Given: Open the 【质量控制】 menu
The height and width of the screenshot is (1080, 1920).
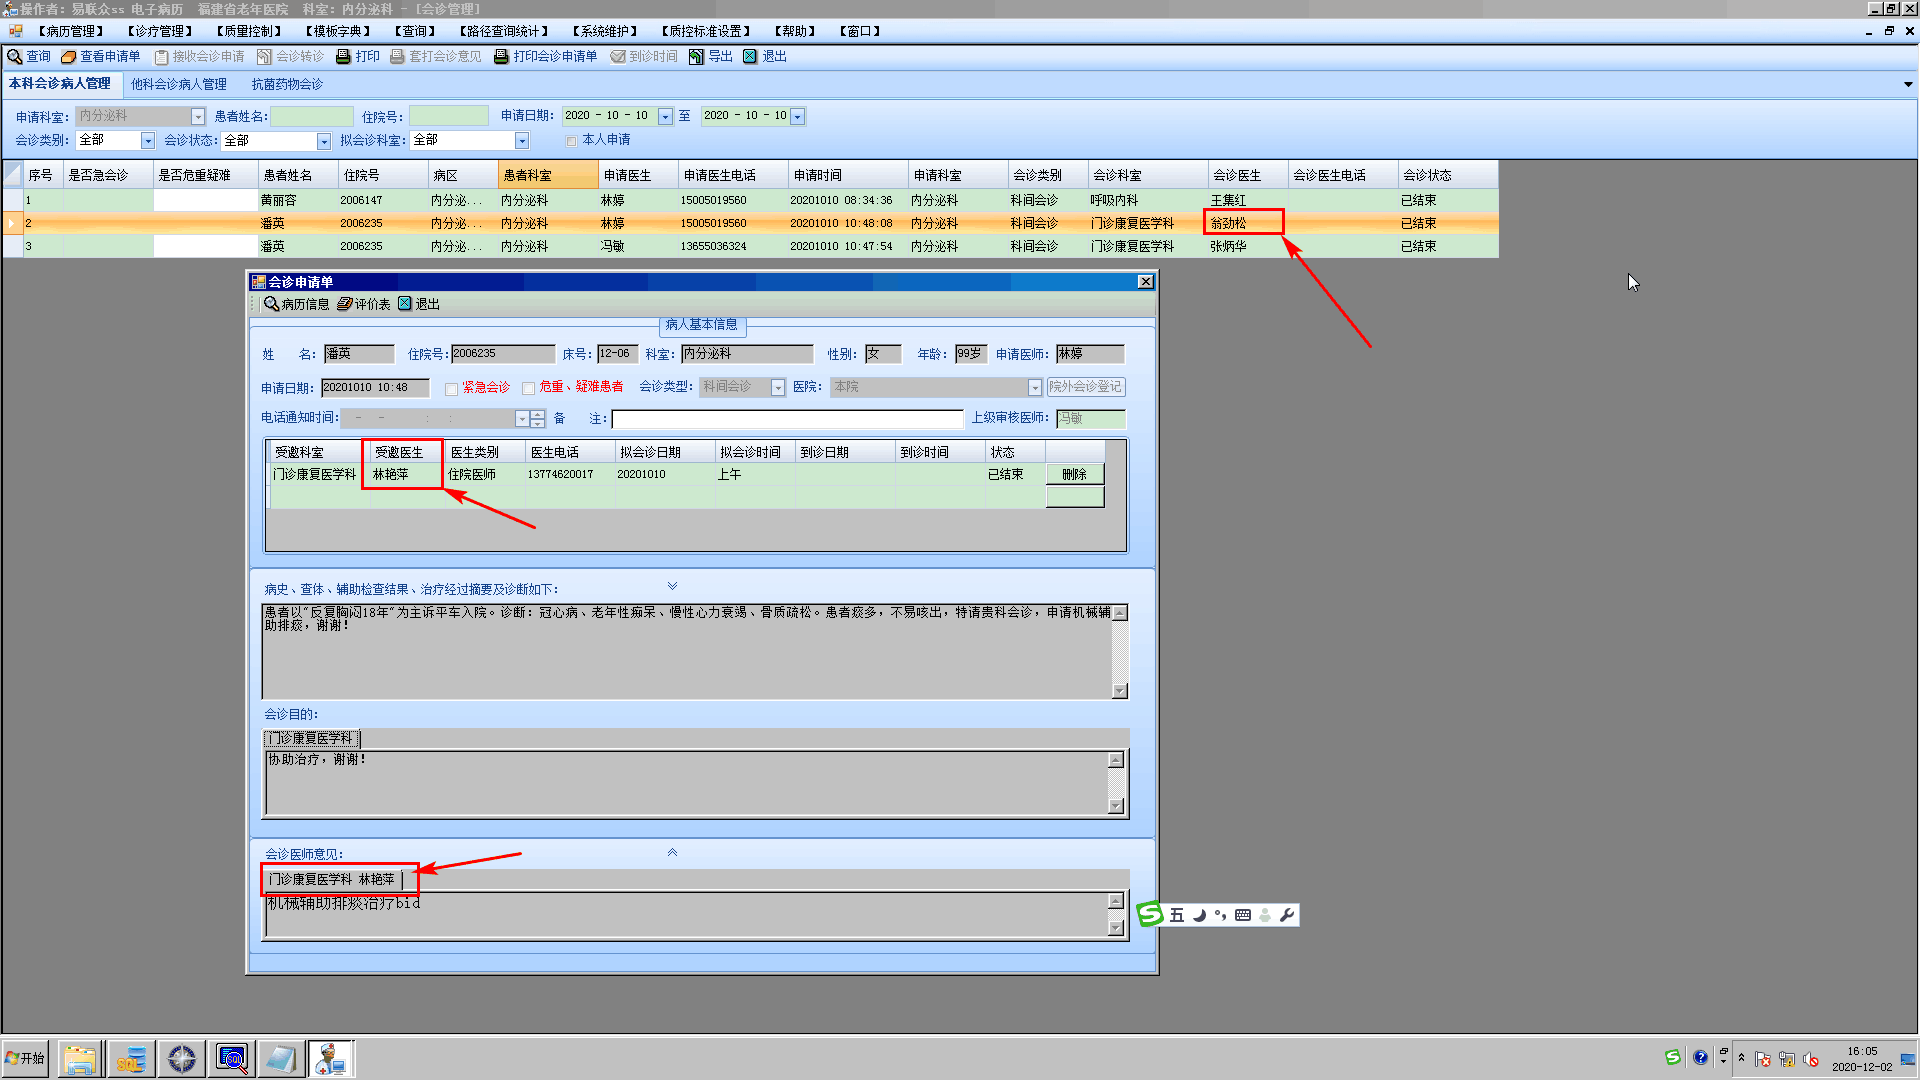Looking at the screenshot, I should click(x=249, y=31).
